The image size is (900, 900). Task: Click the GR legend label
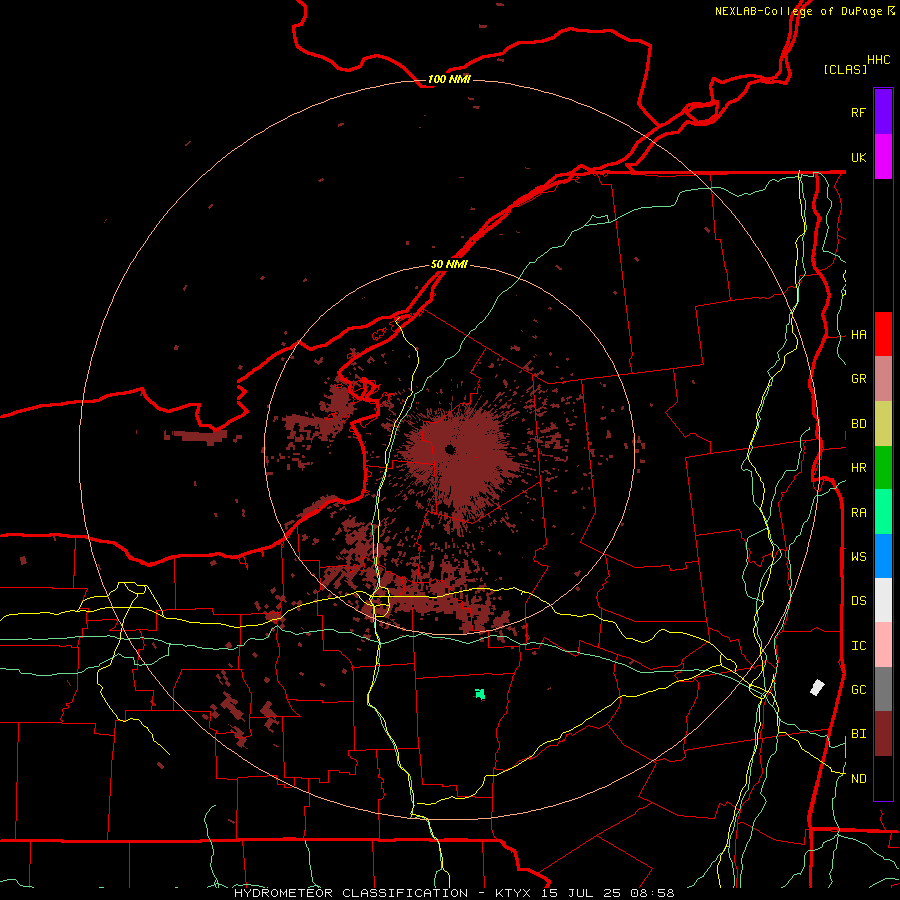click(859, 379)
